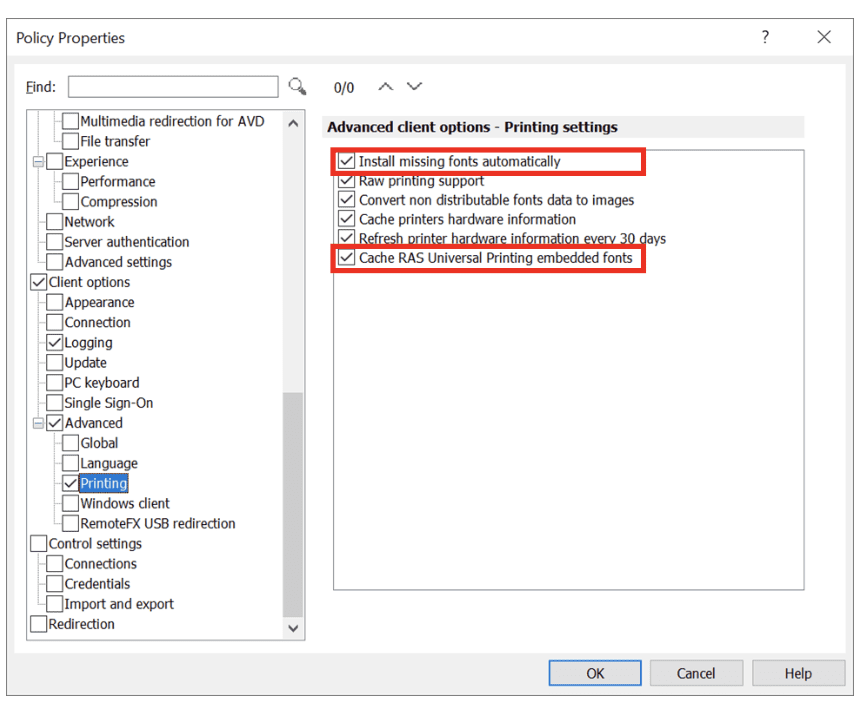
Task: Disable Raw printing support option
Action: pyautogui.click(x=347, y=181)
